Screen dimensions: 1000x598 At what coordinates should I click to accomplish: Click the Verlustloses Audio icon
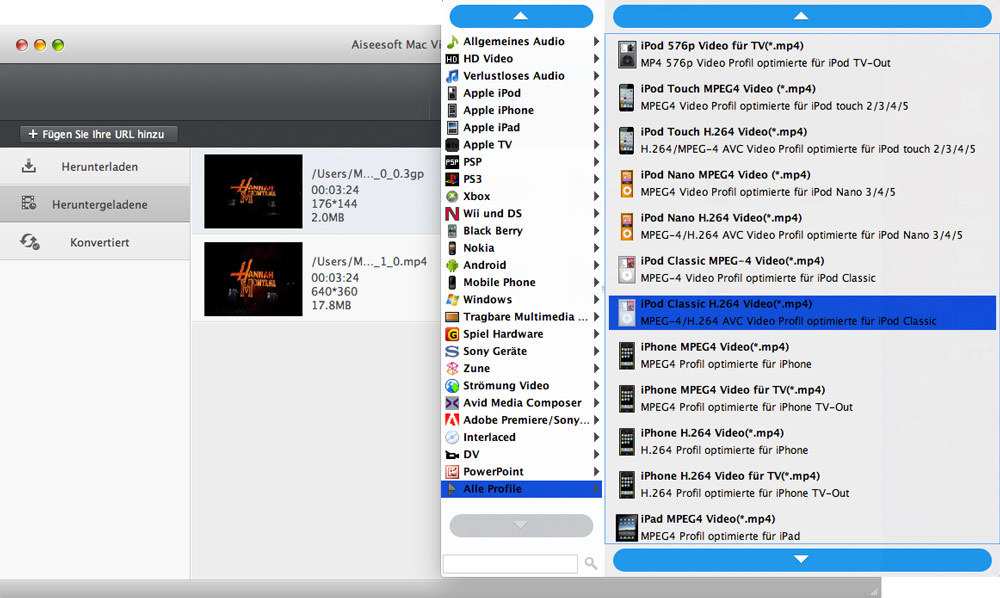[452, 76]
